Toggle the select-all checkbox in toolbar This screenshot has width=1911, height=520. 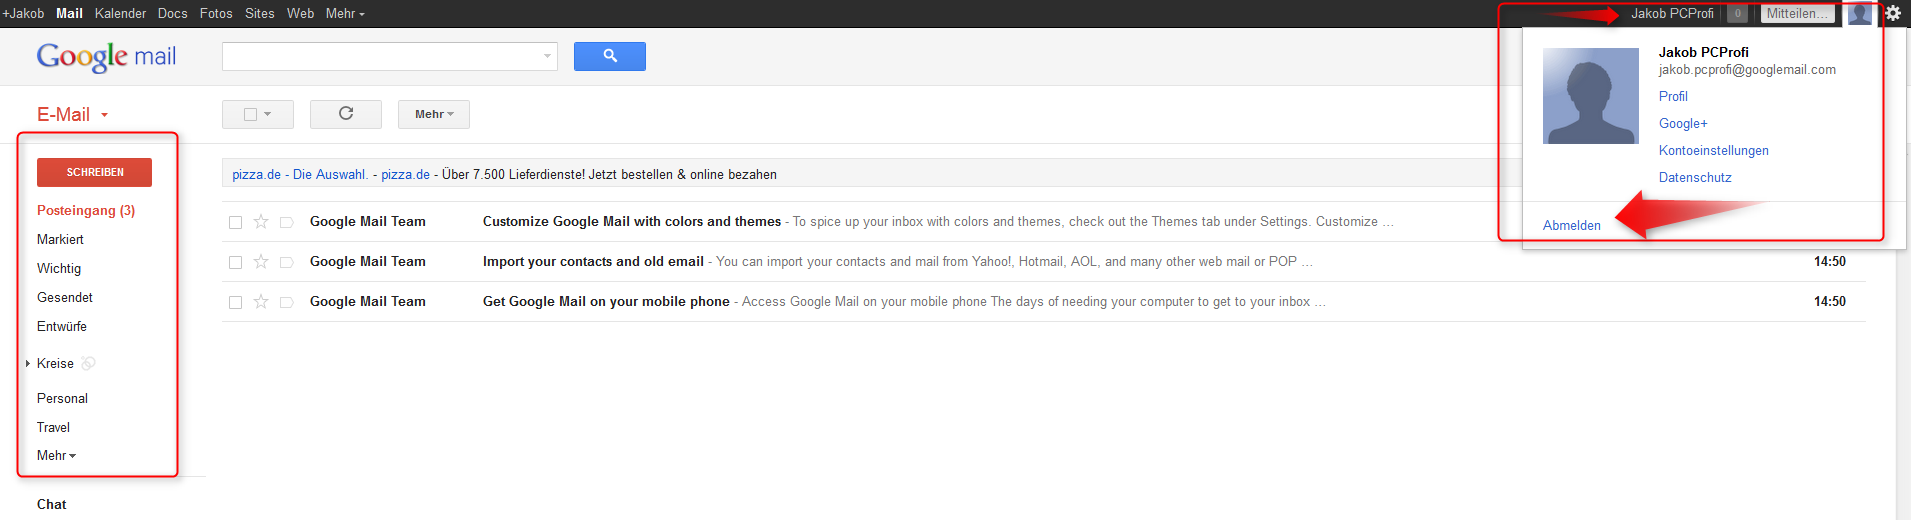tap(250, 114)
